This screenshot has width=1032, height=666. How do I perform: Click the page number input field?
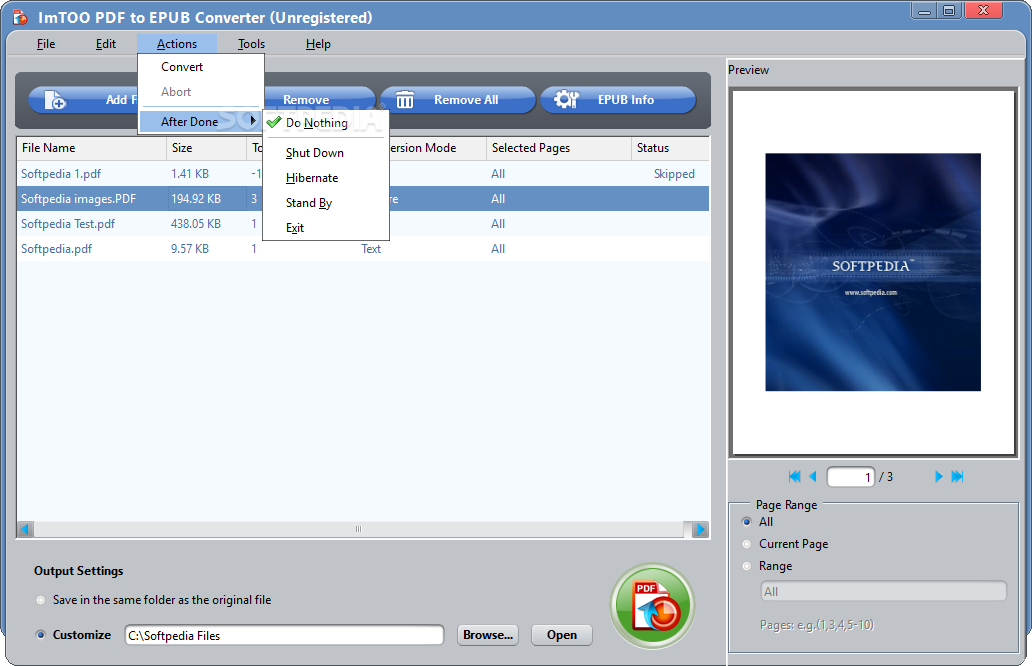pyautogui.click(x=850, y=476)
